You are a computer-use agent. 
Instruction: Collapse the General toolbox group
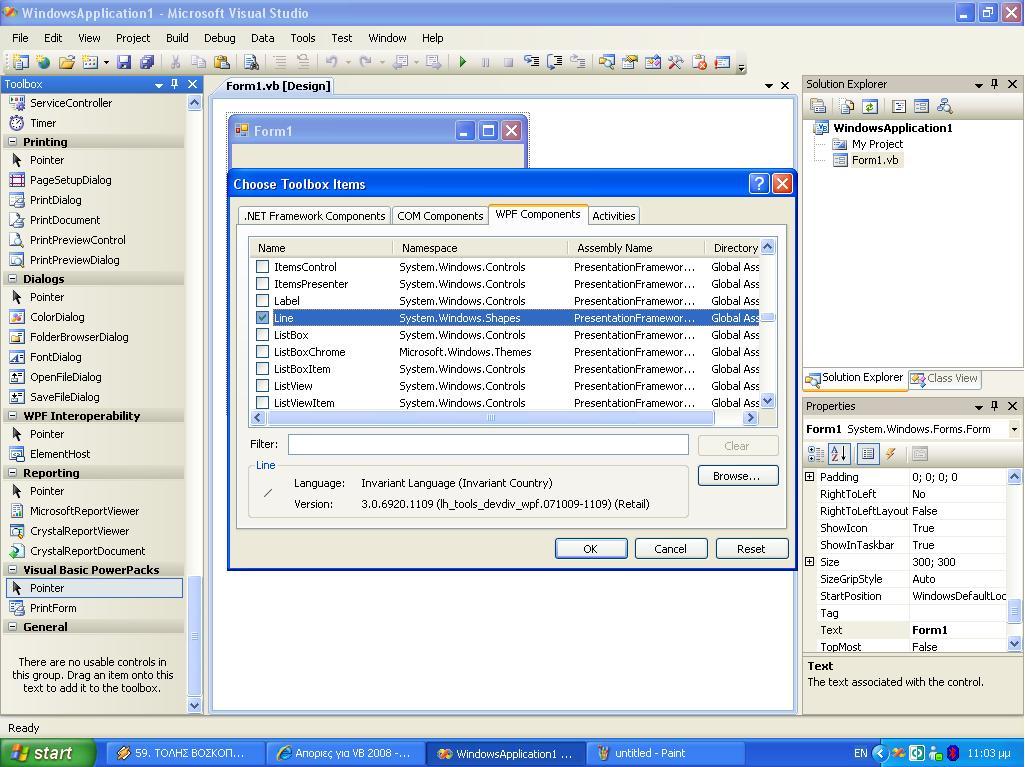pos(12,626)
